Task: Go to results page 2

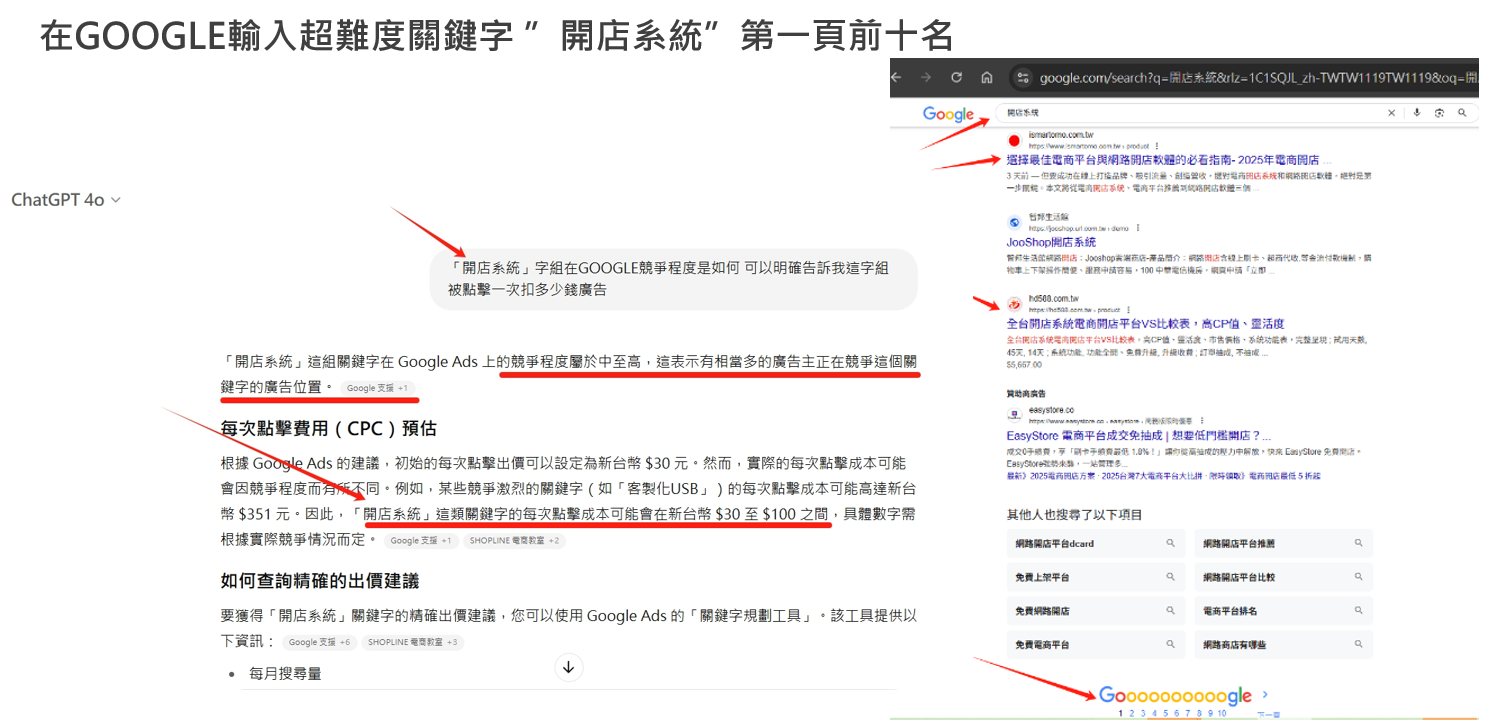Action: [1131, 713]
